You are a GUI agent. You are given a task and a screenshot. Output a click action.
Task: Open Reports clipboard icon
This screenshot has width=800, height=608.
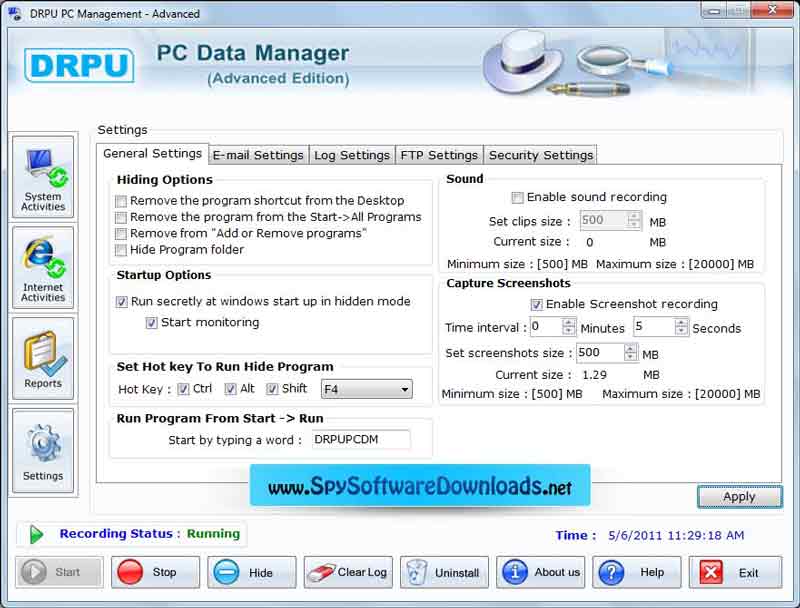(43, 359)
